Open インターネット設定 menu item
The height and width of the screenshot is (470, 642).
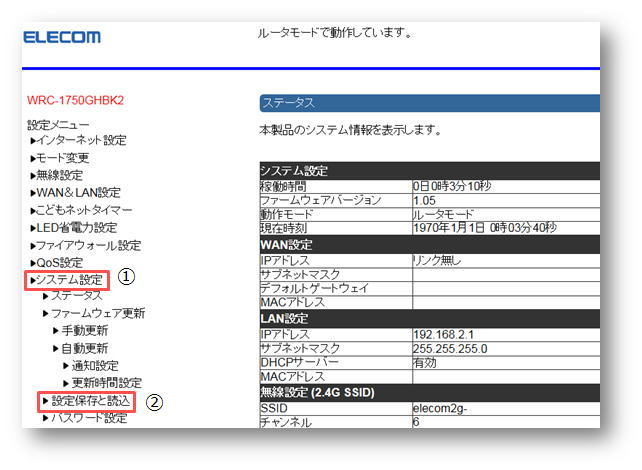click(82, 140)
